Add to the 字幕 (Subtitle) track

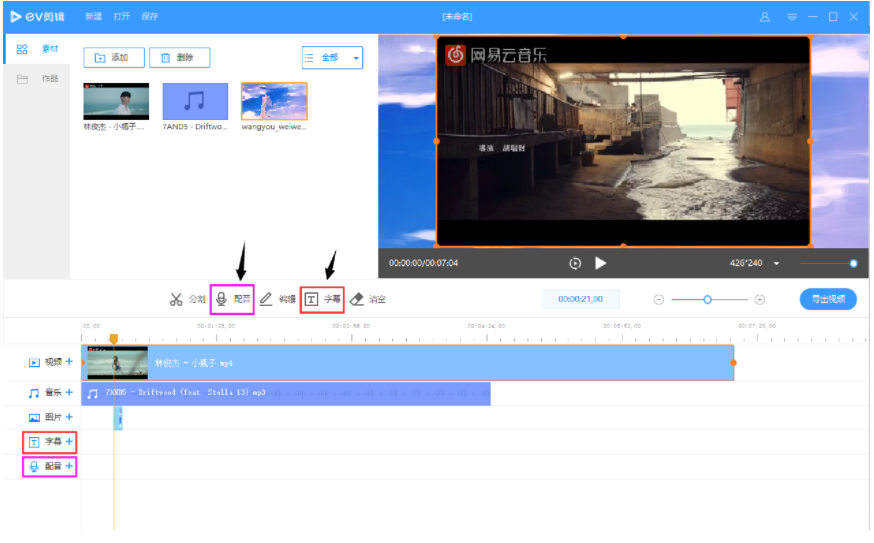pos(69,442)
